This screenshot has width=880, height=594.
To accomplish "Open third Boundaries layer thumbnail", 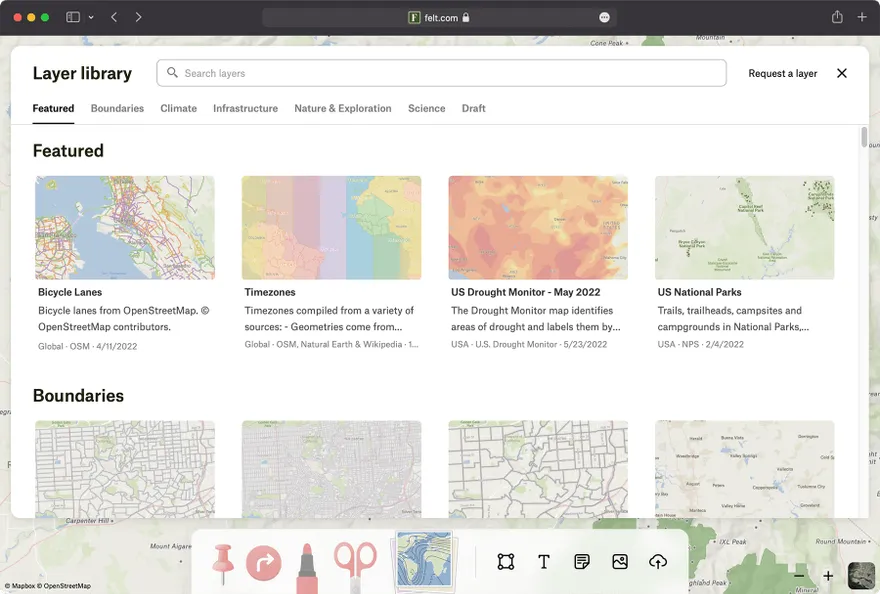I will (x=538, y=469).
